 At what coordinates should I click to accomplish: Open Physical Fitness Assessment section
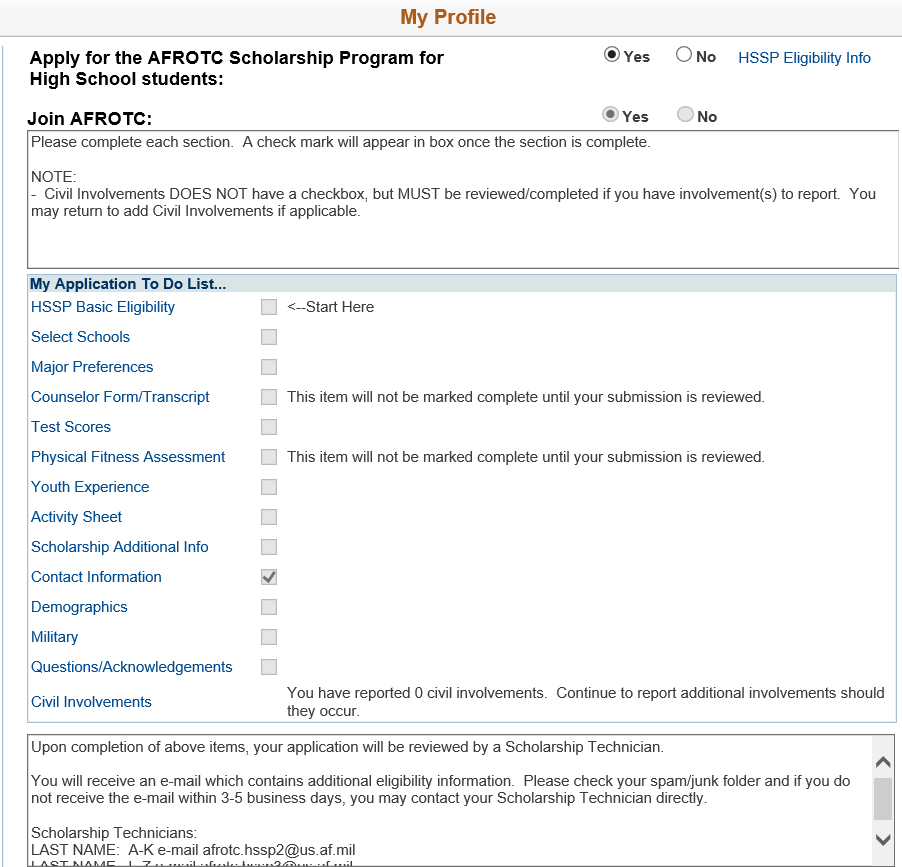[x=128, y=457]
